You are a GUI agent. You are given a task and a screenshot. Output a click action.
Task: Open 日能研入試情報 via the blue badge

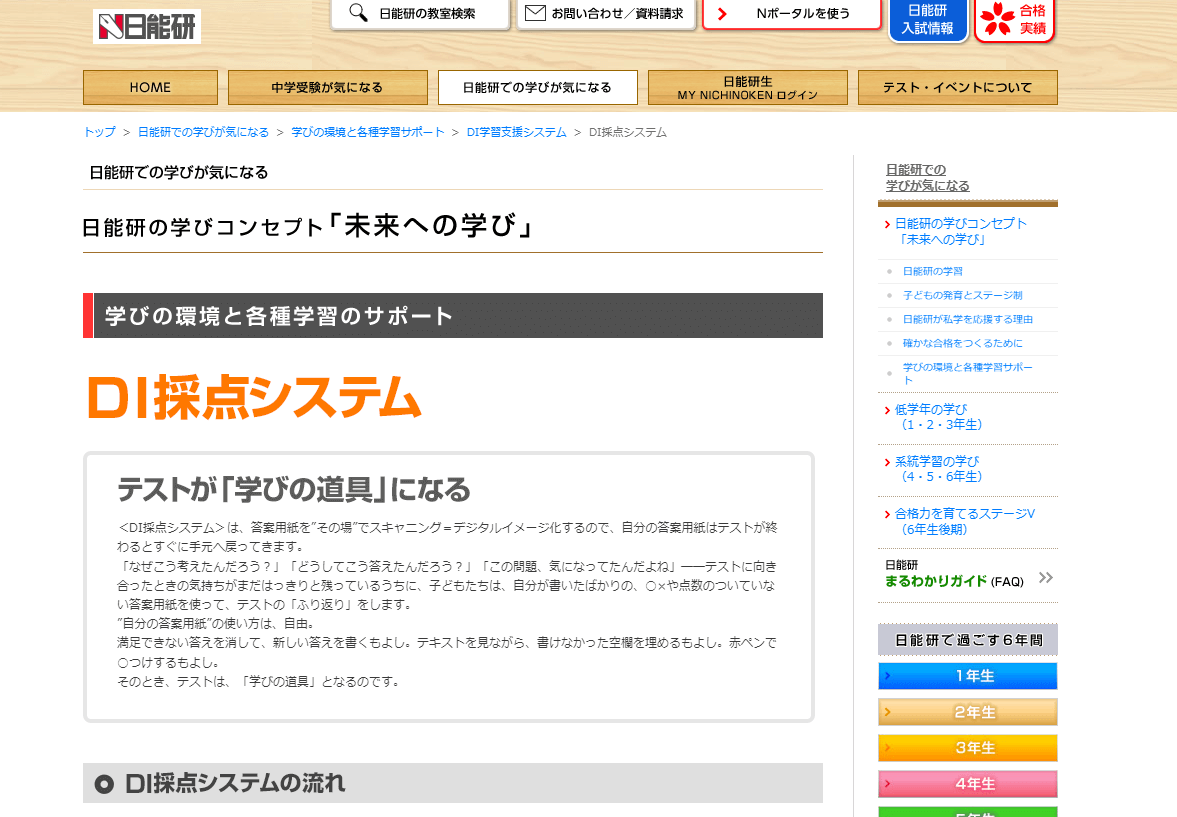(927, 18)
